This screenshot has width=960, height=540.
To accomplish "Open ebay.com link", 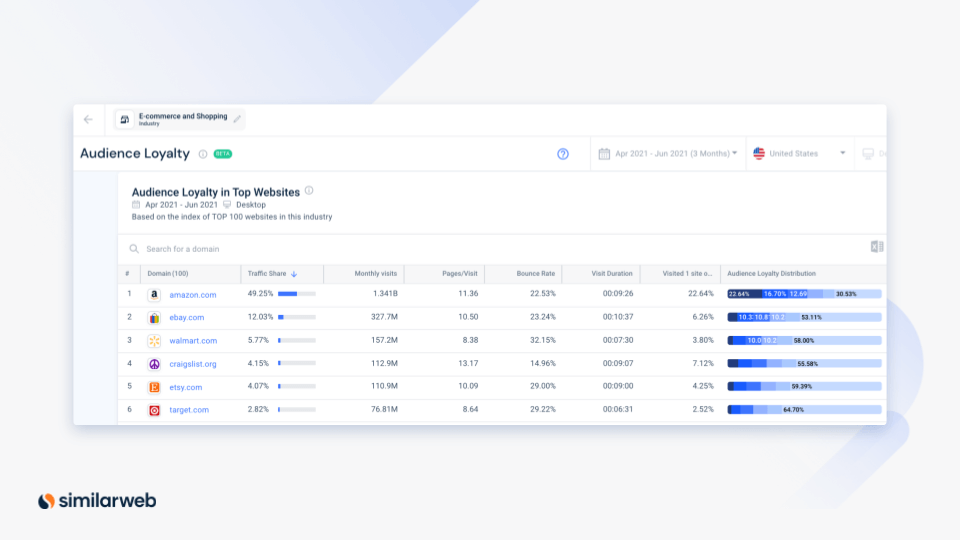I will click(x=187, y=318).
